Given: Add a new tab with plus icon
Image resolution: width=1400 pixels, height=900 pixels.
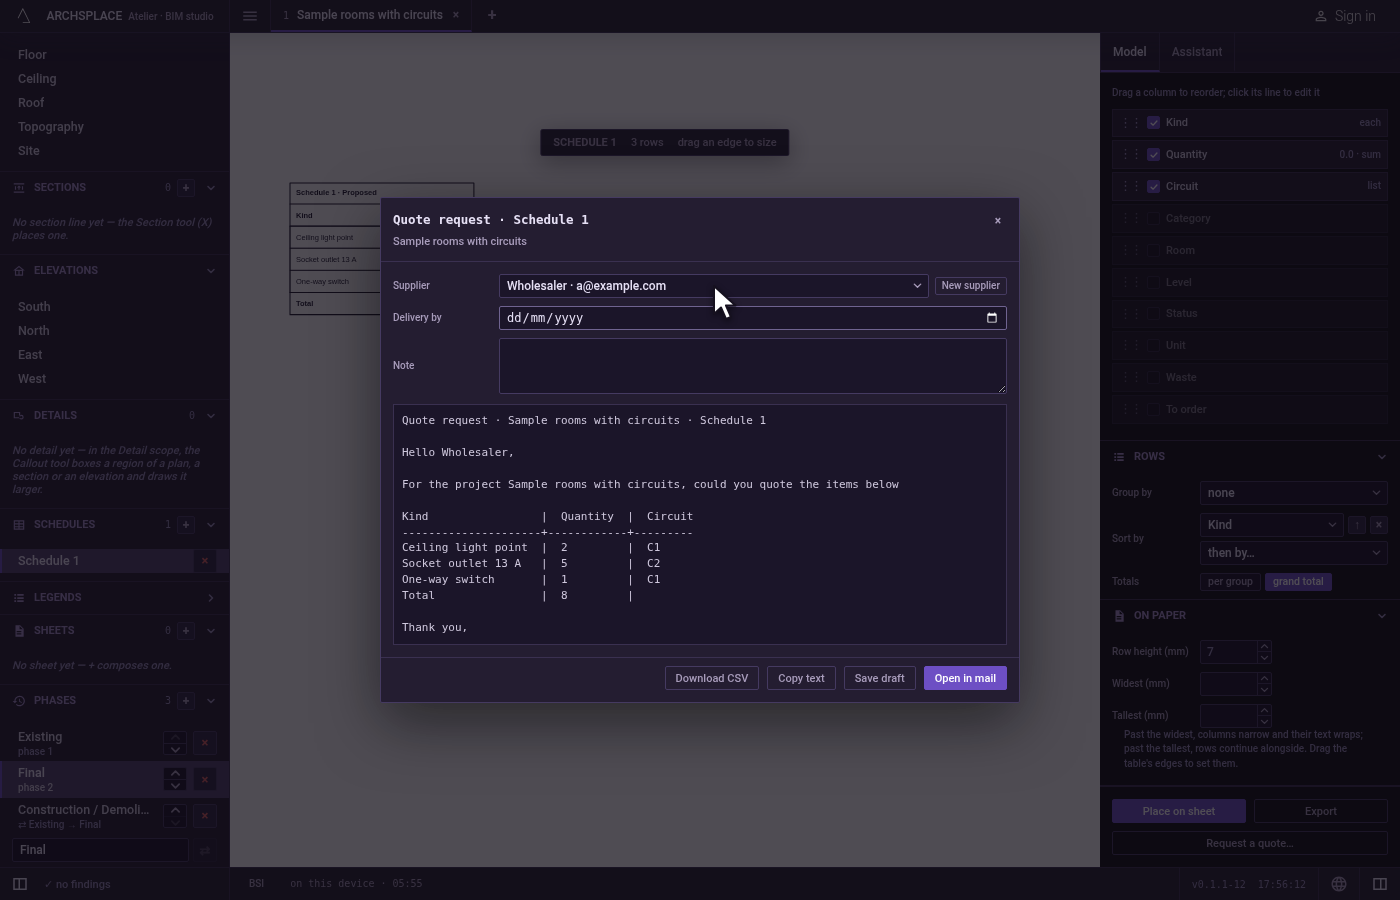Looking at the screenshot, I should pyautogui.click(x=491, y=15).
